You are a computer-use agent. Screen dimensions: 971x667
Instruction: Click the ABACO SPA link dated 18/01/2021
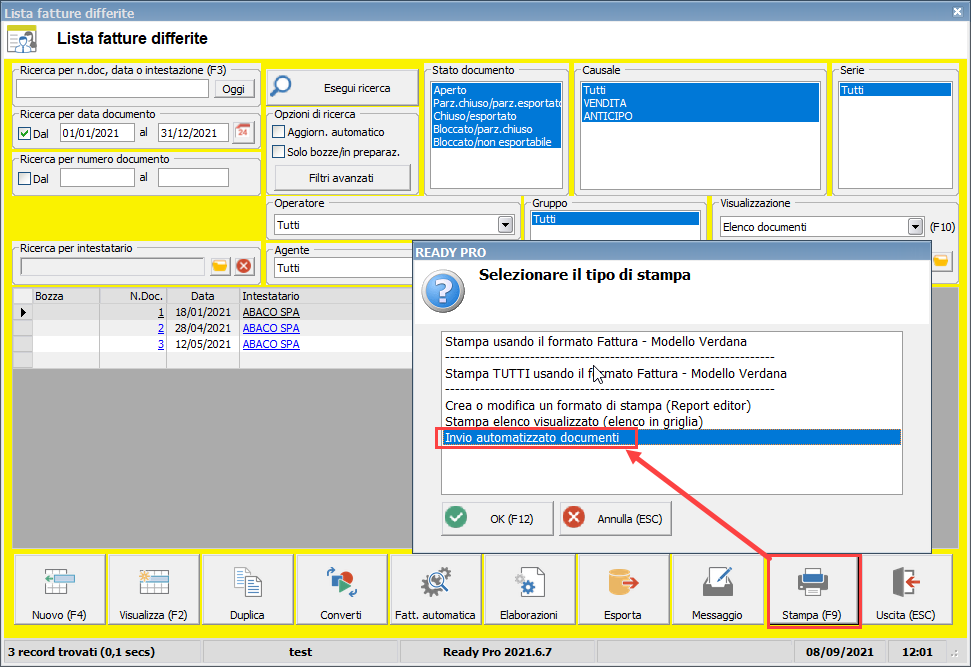(271, 312)
